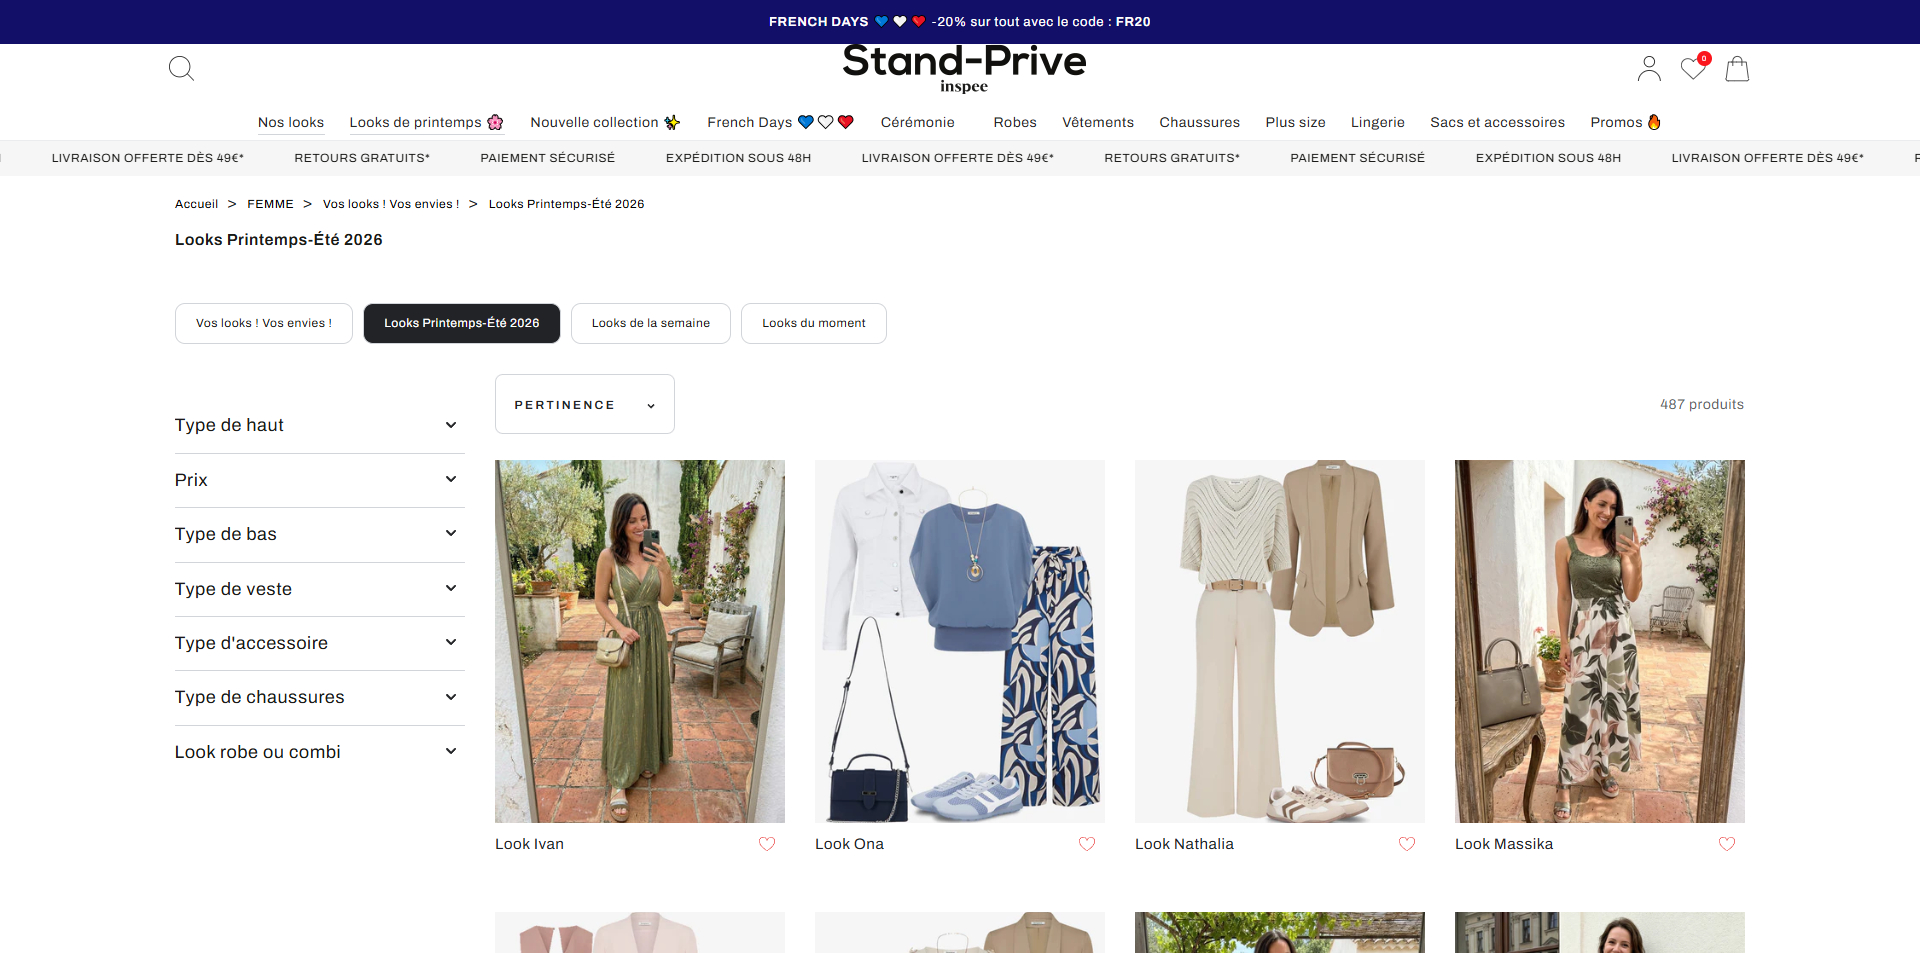Select Looks Printemps-Été 2026 button
Screen dimensions: 1920x953
(x=462, y=323)
